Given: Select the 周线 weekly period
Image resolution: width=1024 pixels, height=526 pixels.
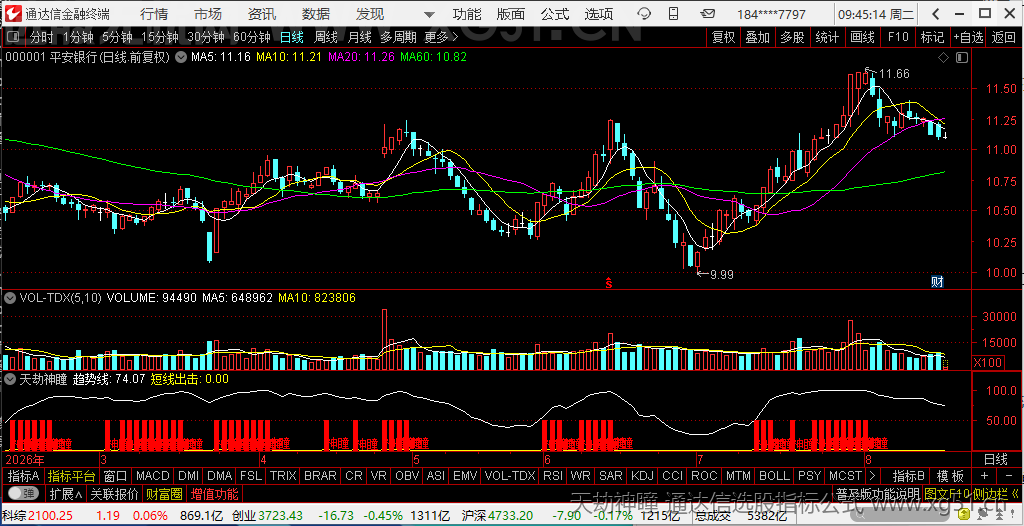Looking at the screenshot, I should [326, 37].
